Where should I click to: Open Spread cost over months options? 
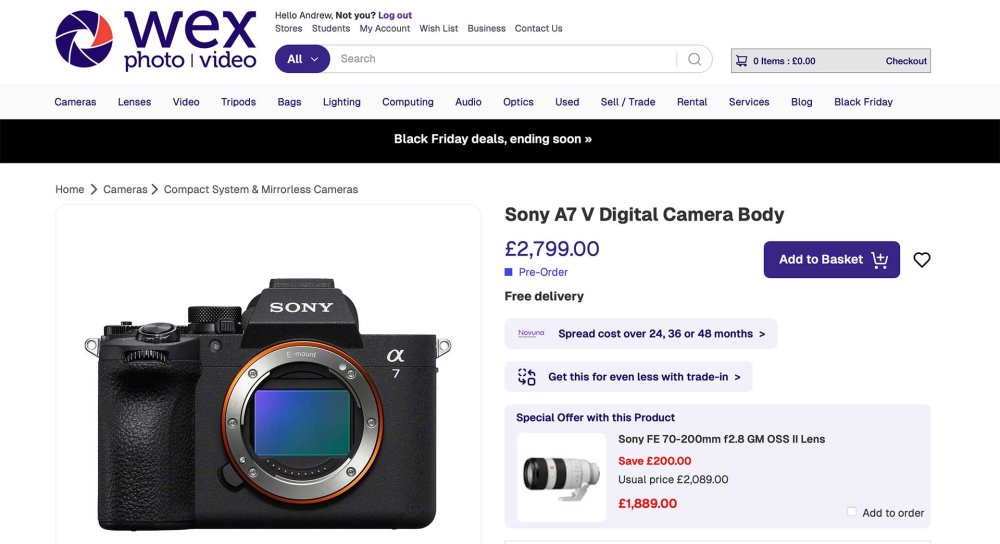point(661,334)
